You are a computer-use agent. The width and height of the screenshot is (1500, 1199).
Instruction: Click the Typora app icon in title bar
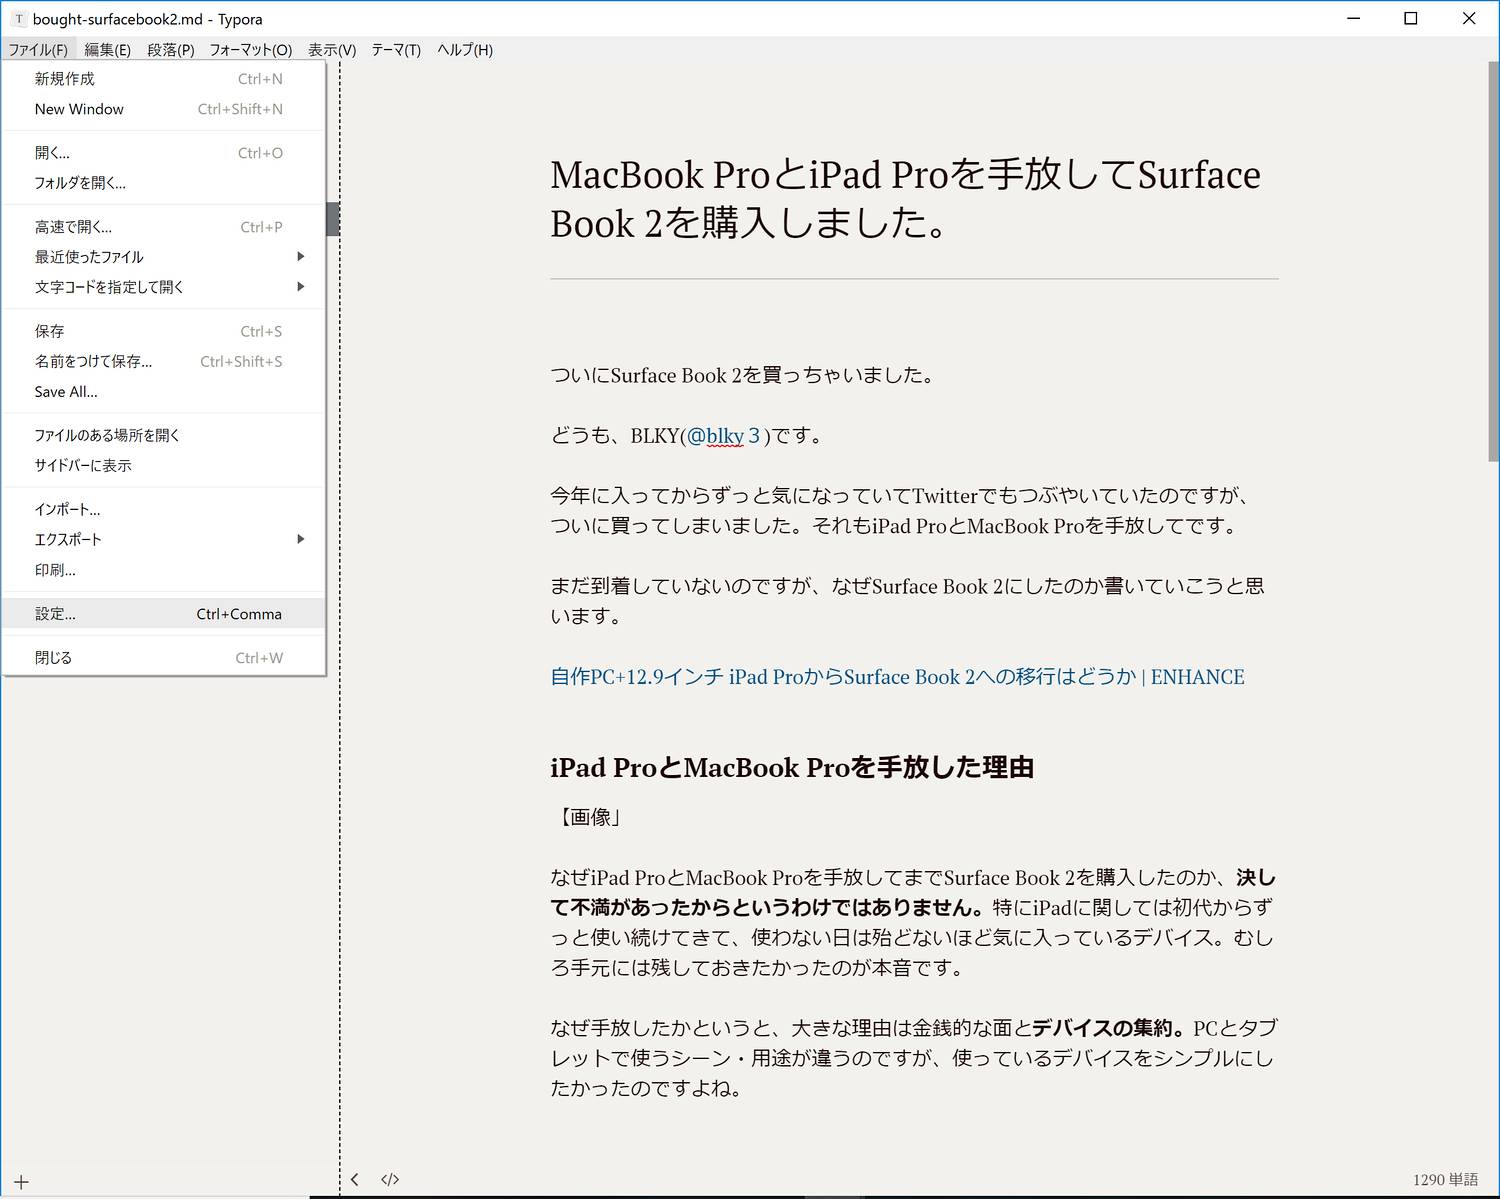tap(19, 19)
